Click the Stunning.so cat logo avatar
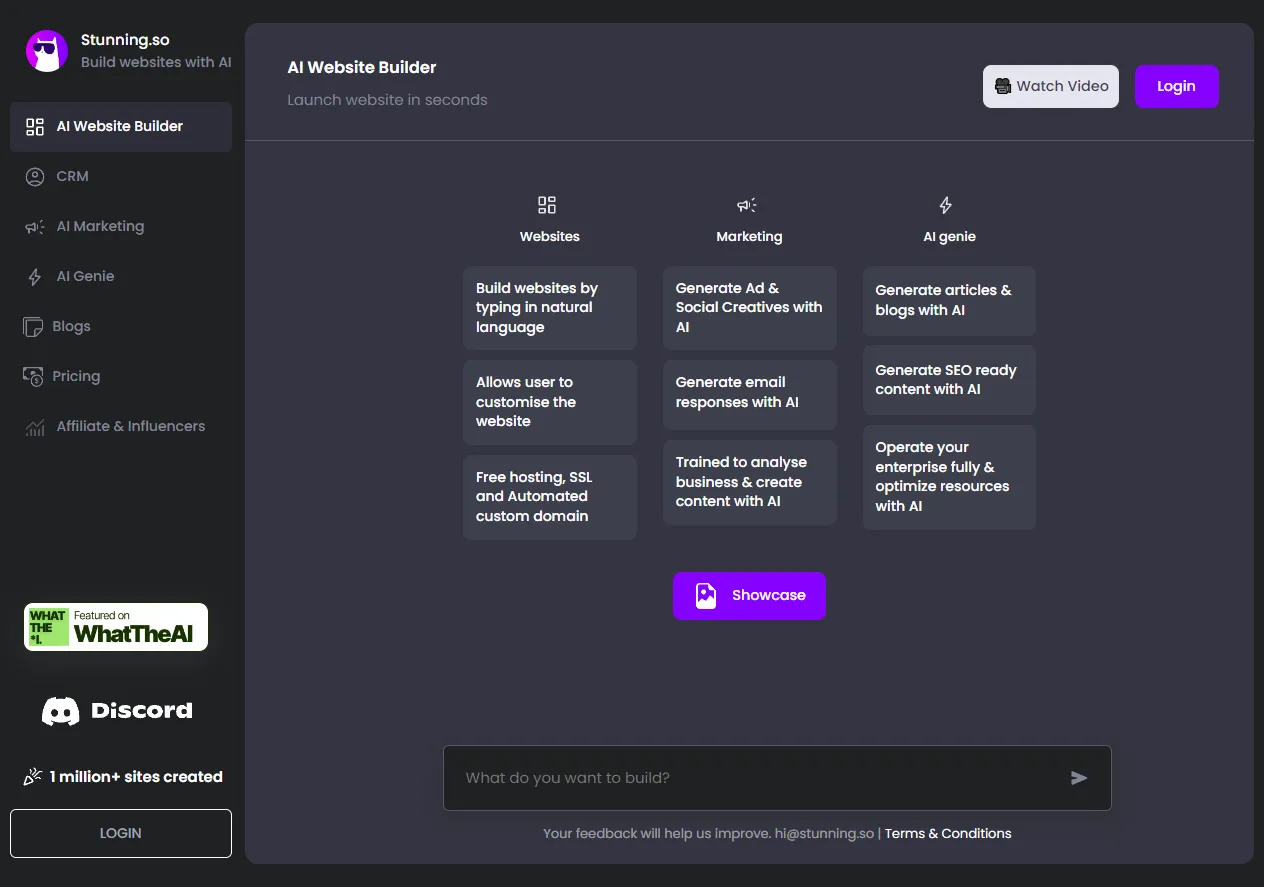 pos(46,51)
